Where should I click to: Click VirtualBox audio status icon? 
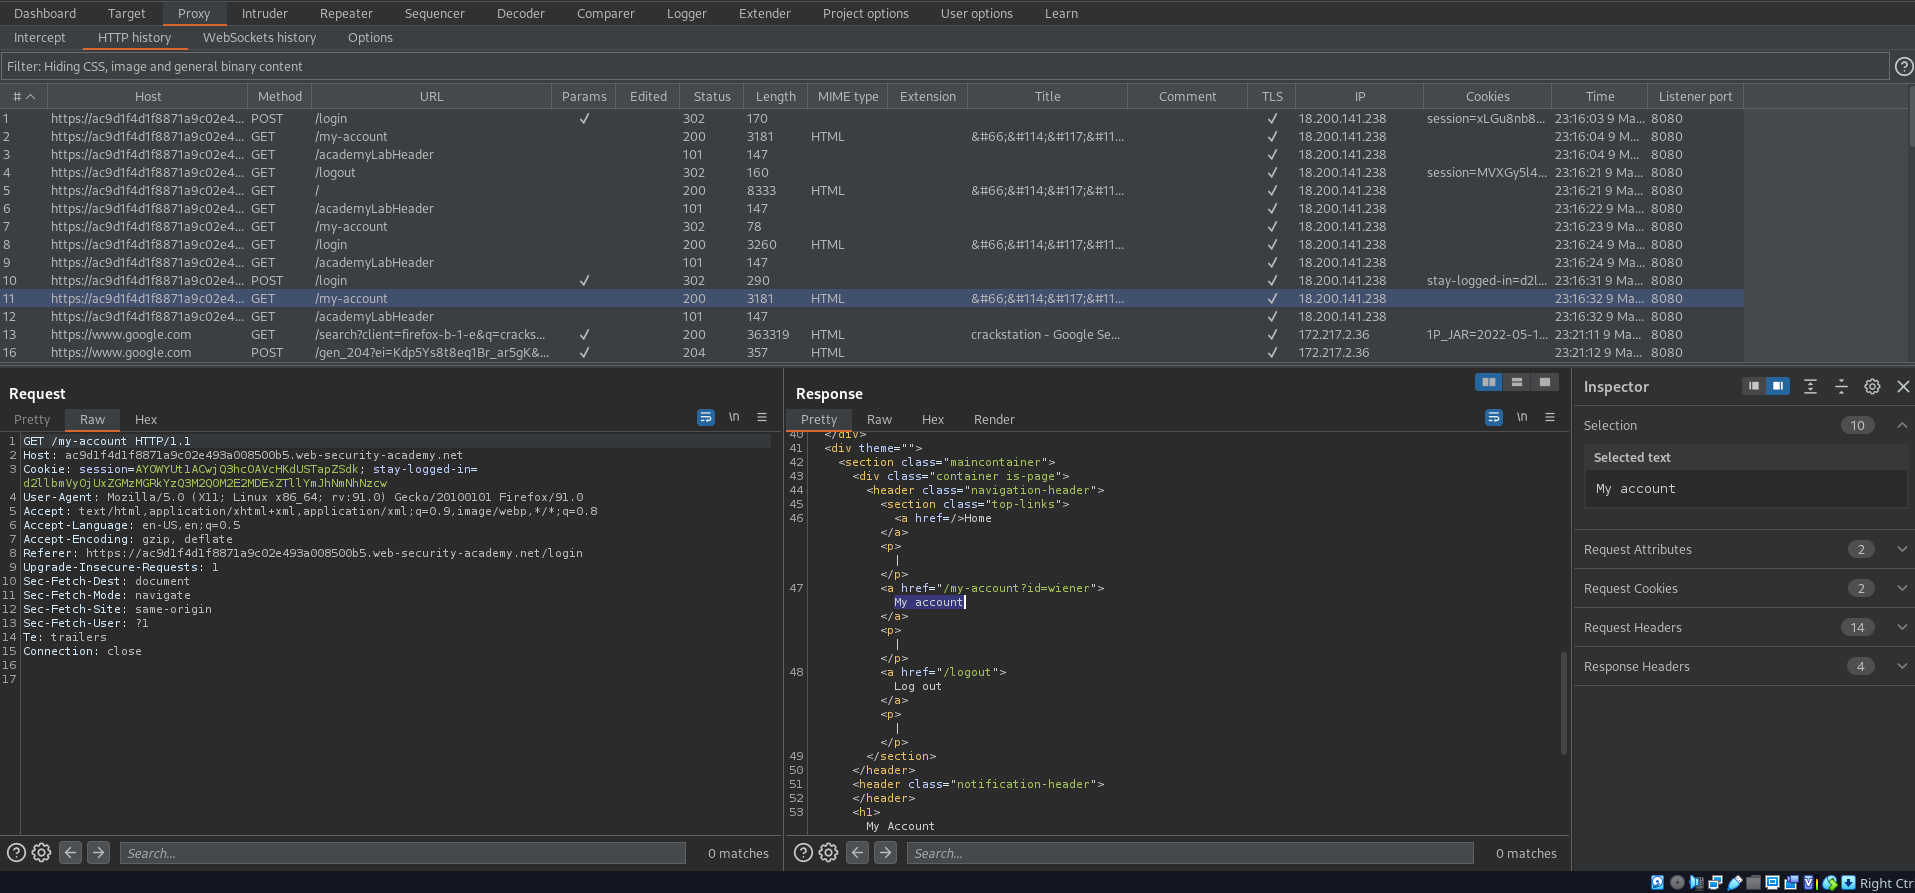1696,883
